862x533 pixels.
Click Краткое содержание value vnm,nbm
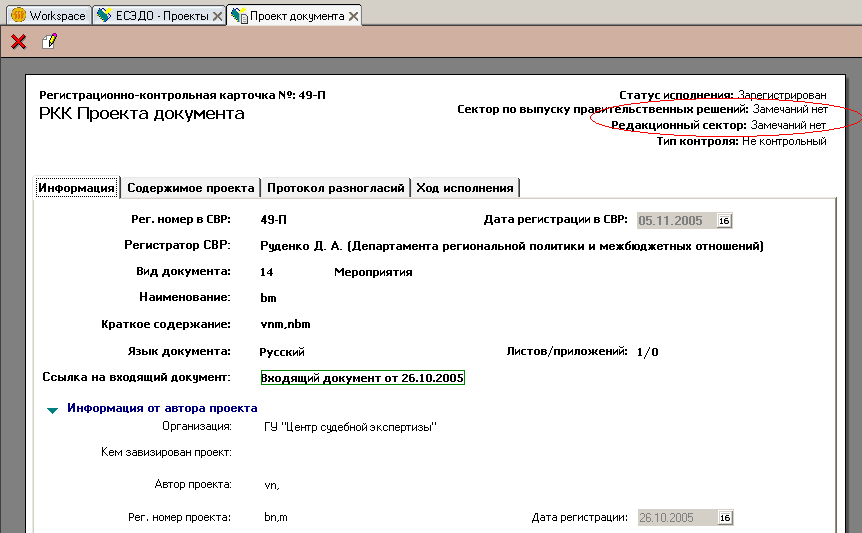pos(285,324)
